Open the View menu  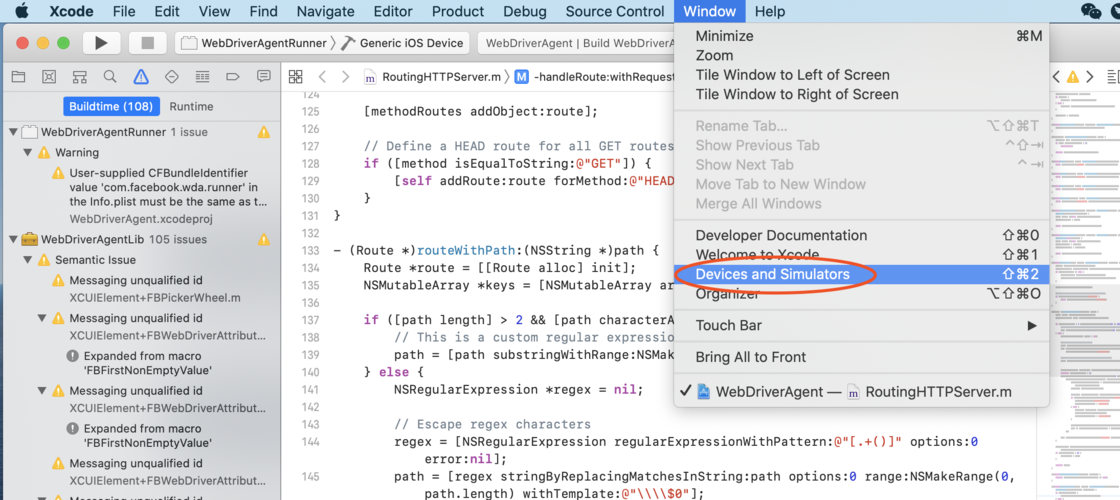coord(214,11)
